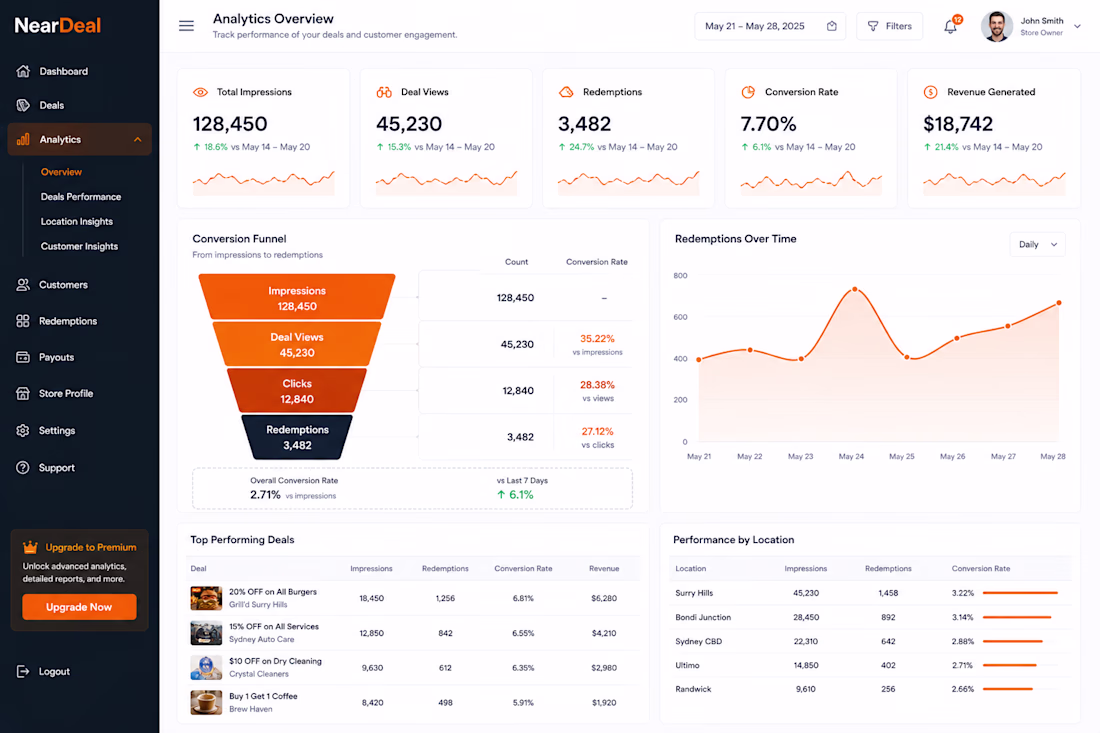Image resolution: width=1100 pixels, height=733 pixels.
Task: Select Overview in the Analytics submenu
Action: [61, 172]
